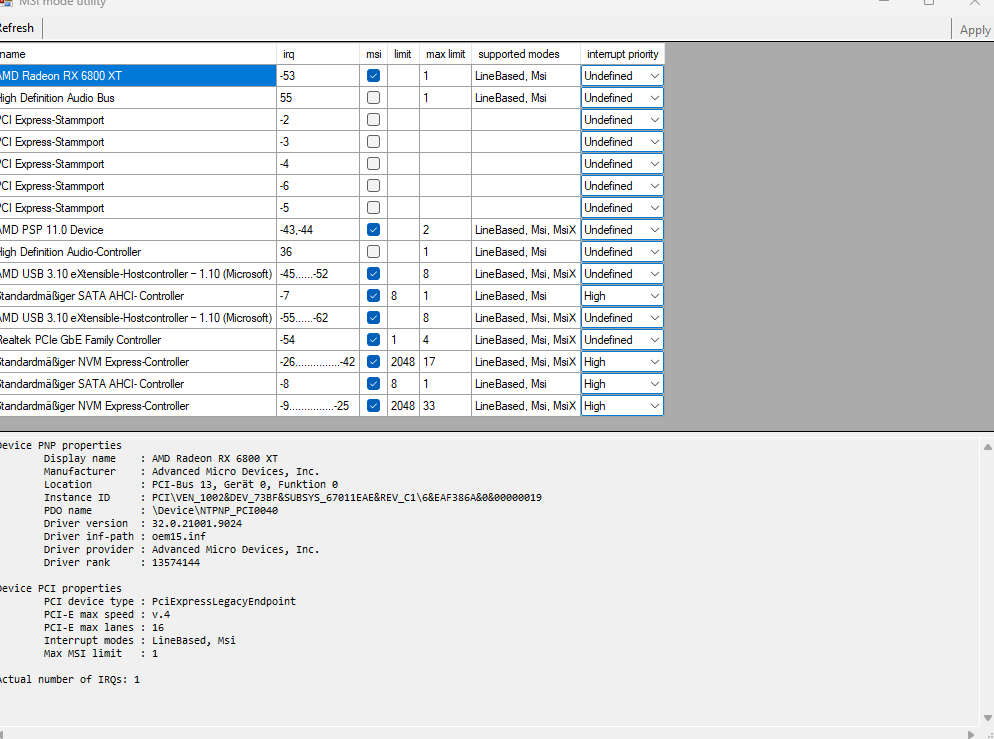
Task: Open priority dropdown for PCI Express-Stammport irq -2
Action: [622, 120]
